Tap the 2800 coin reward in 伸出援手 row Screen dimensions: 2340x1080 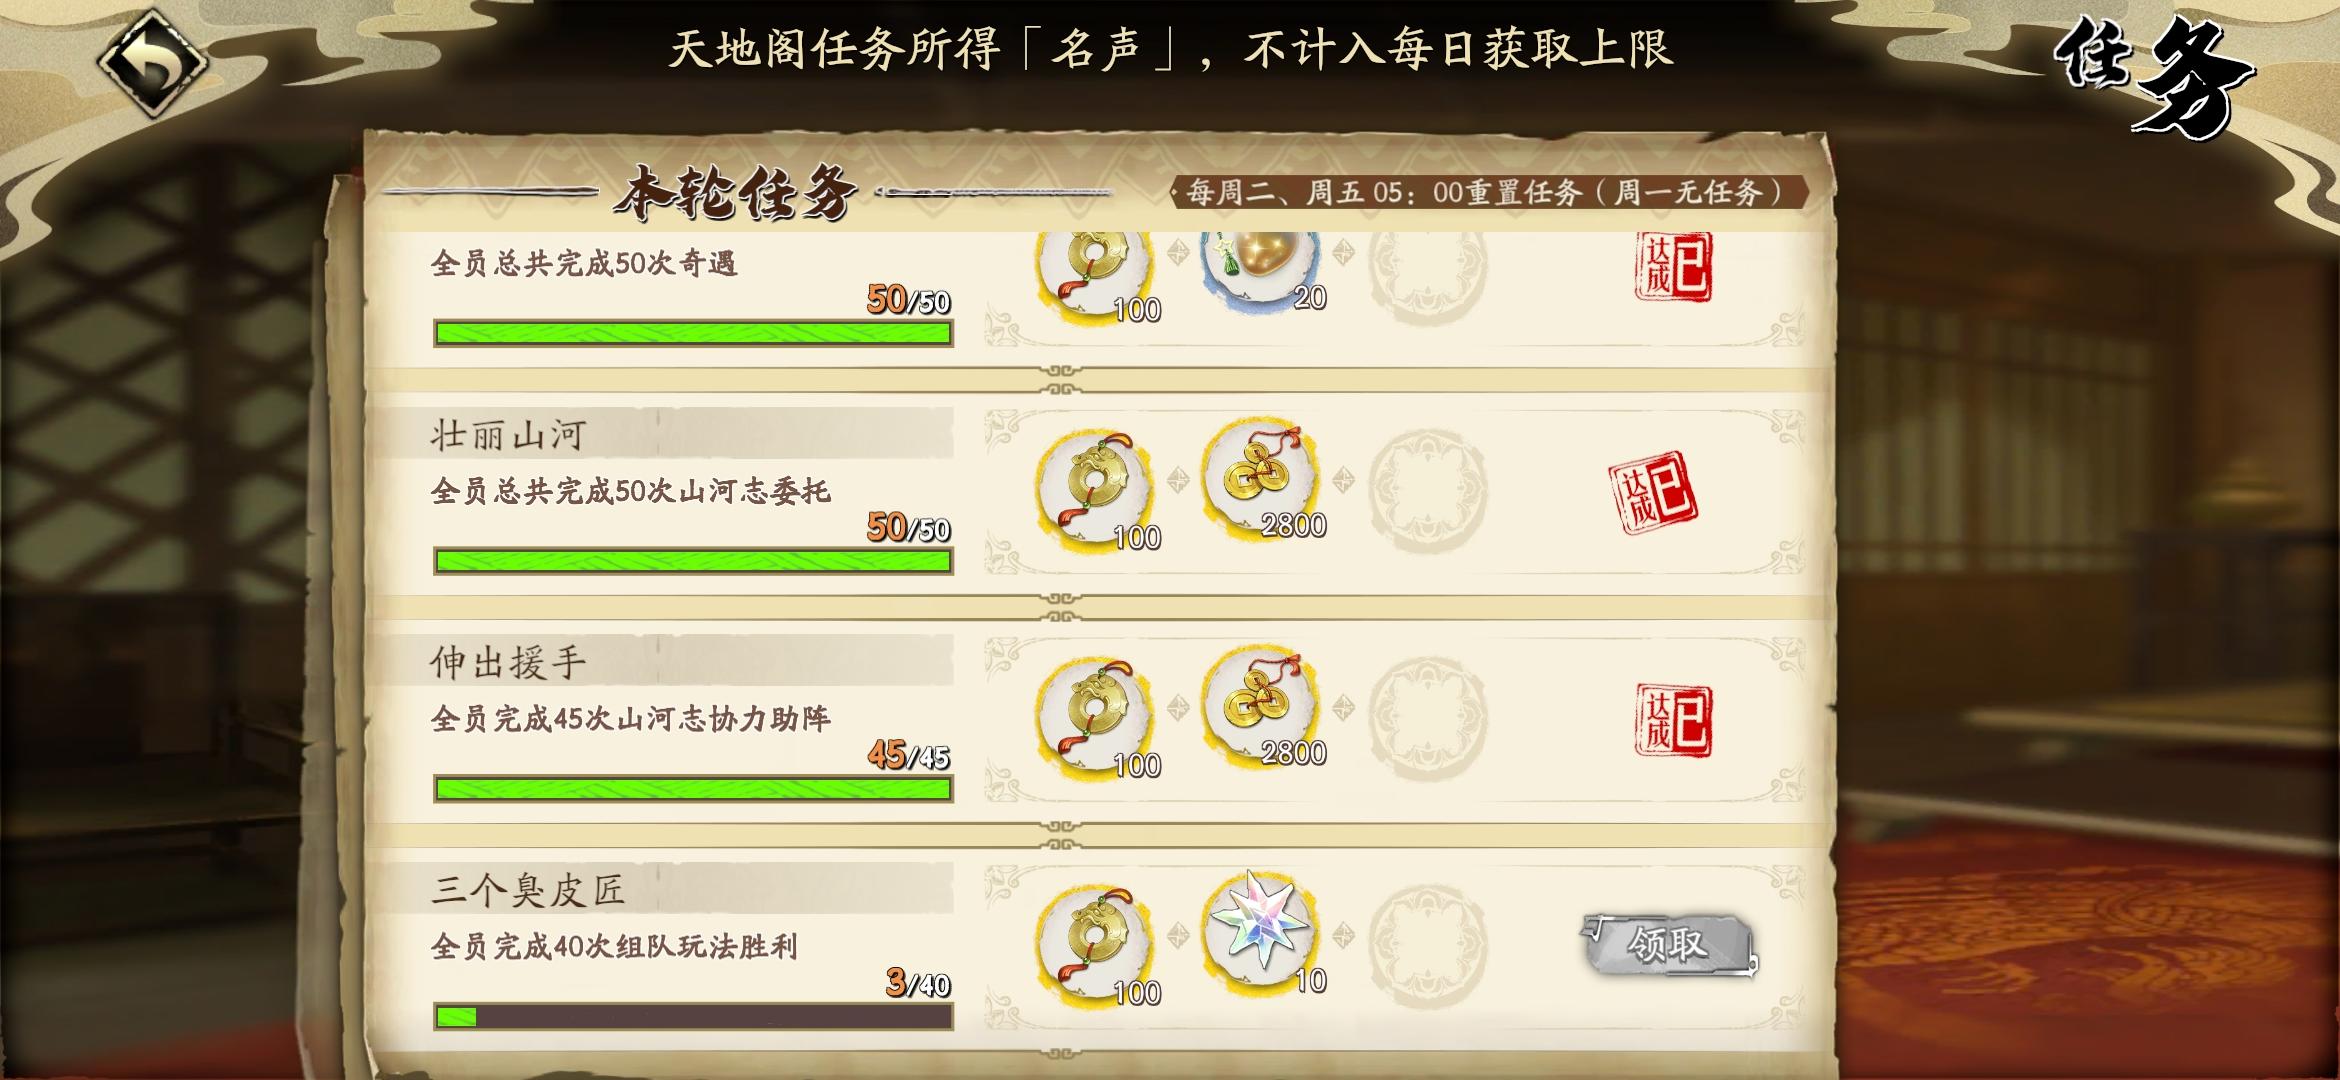coord(1260,706)
